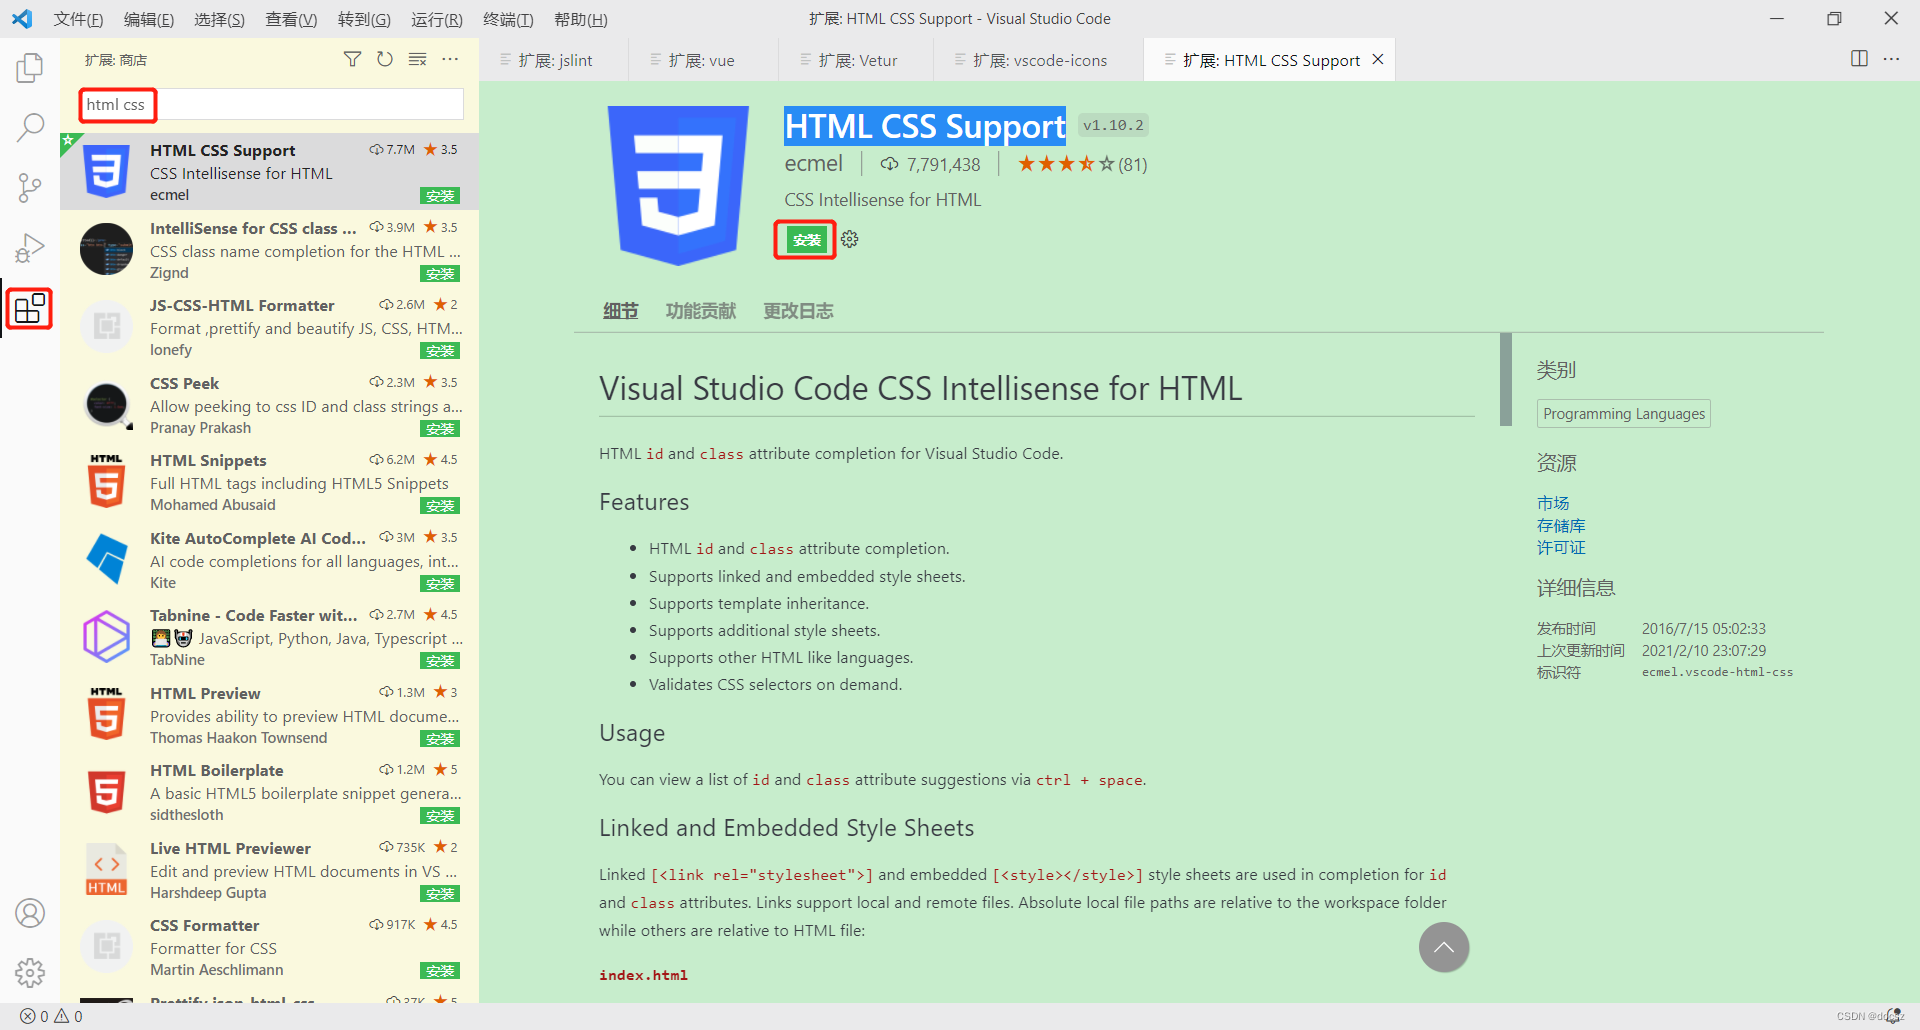Screen dimensions: 1920x1030
Task: Open the Run and Debug view
Action: 30,247
